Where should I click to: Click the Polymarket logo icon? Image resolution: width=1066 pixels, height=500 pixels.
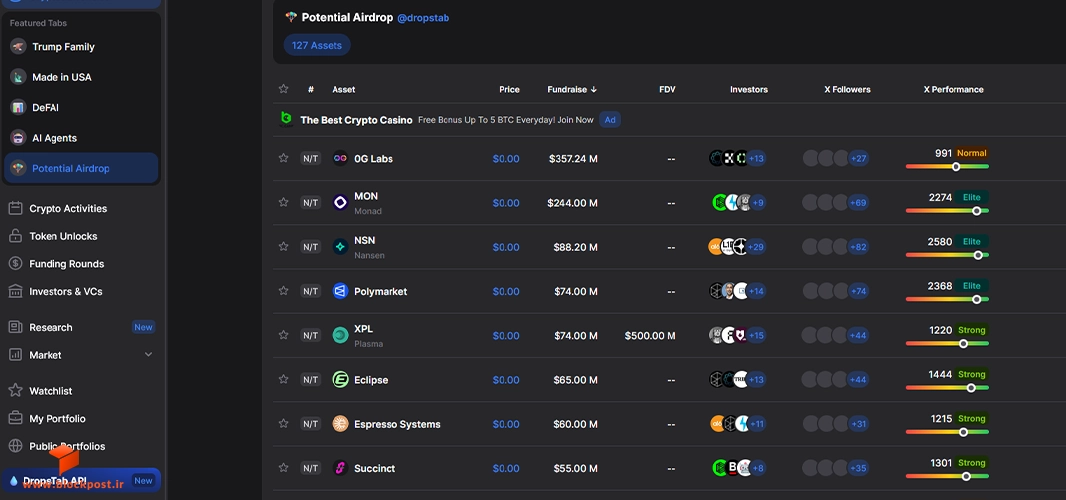(x=340, y=291)
